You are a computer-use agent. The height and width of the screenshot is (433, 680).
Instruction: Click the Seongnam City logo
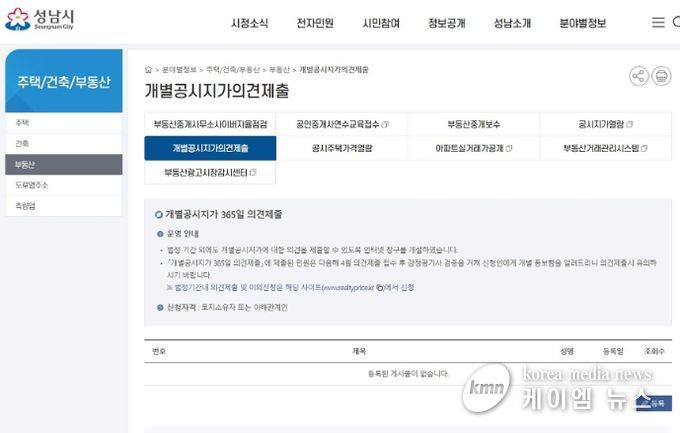pyautogui.click(x=39, y=19)
